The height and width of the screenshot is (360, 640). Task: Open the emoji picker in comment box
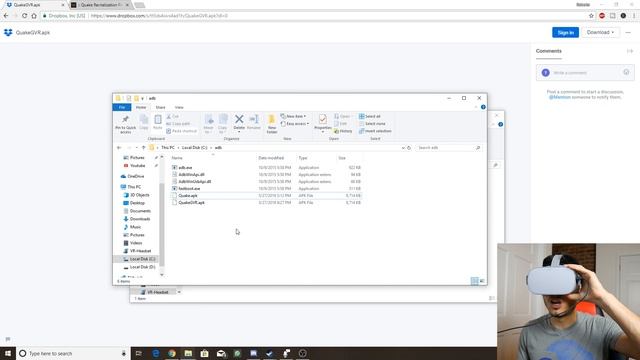626,72
